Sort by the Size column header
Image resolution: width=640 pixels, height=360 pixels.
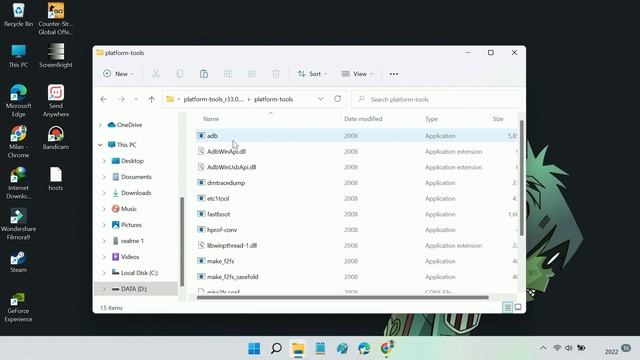[x=498, y=119]
